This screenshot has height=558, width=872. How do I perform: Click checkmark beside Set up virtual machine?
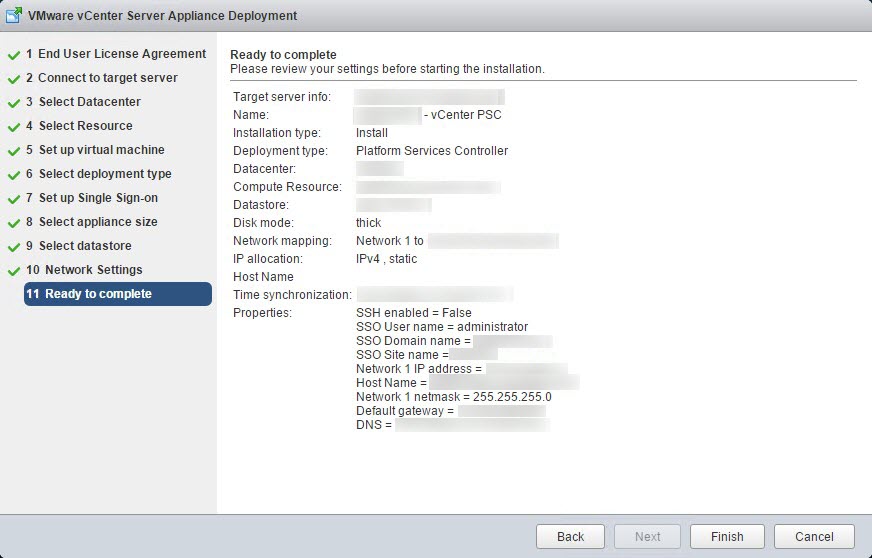pyautogui.click(x=13, y=151)
